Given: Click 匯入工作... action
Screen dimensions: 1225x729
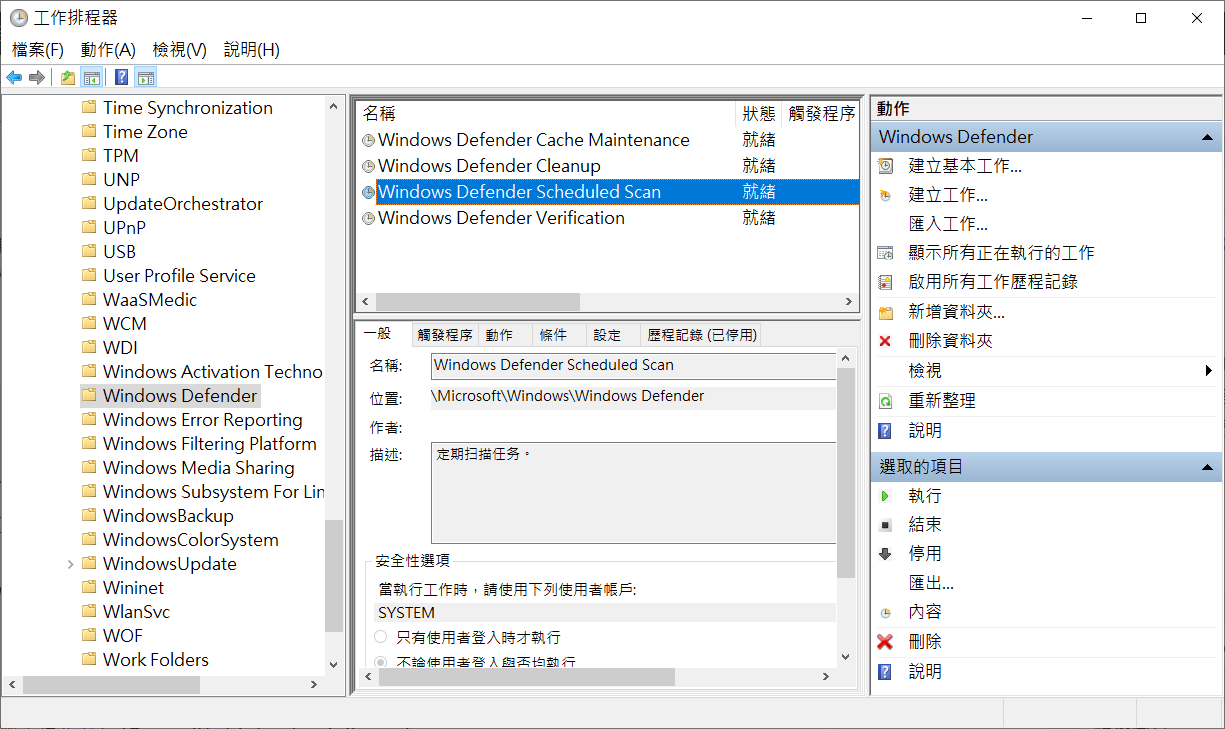Looking at the screenshot, I should pyautogui.click(x=948, y=224).
